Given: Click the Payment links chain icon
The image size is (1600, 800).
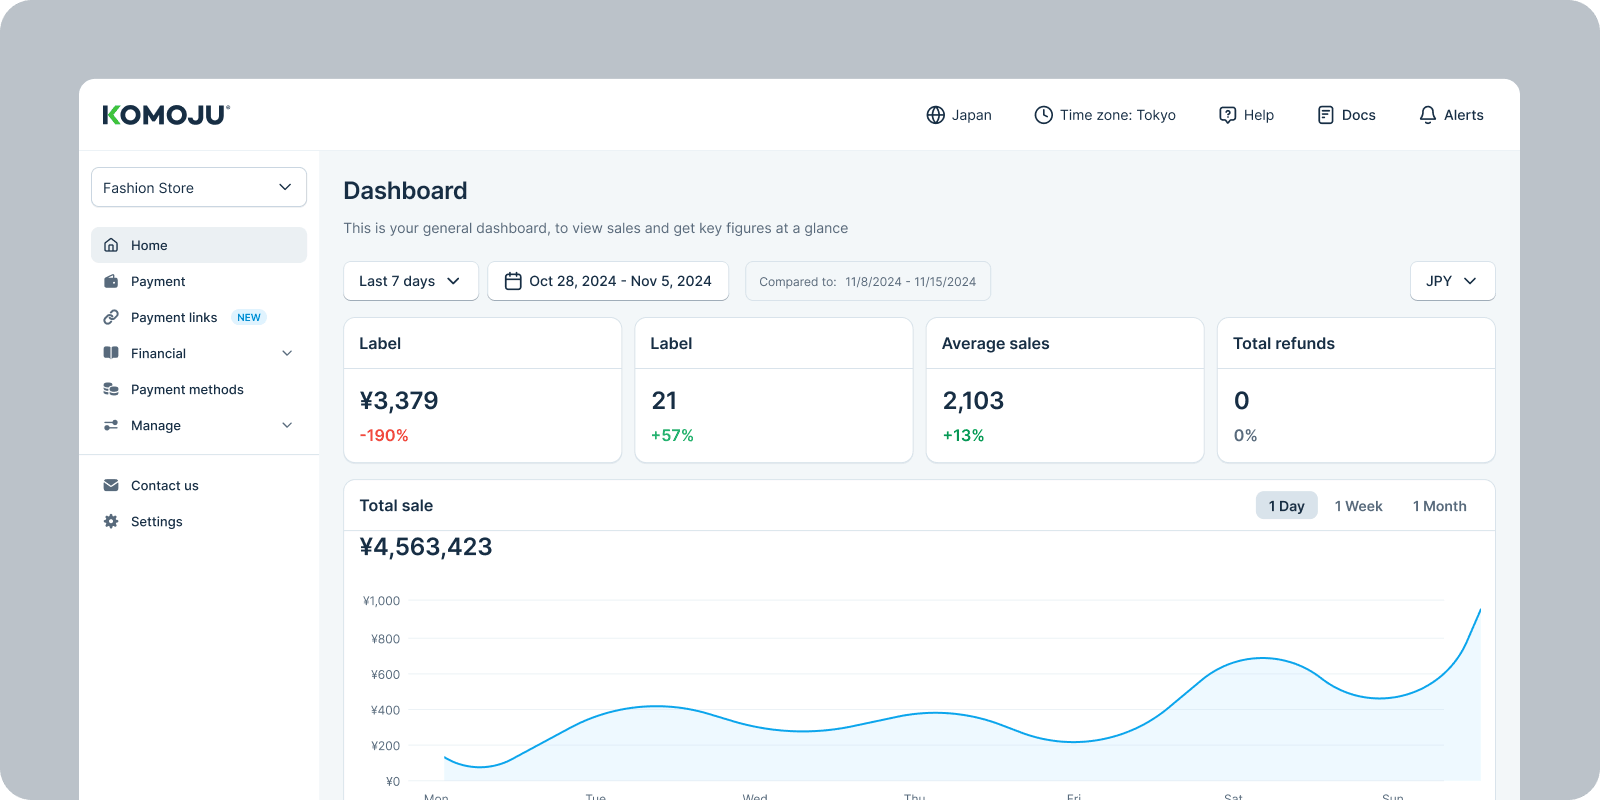Looking at the screenshot, I should pos(111,317).
